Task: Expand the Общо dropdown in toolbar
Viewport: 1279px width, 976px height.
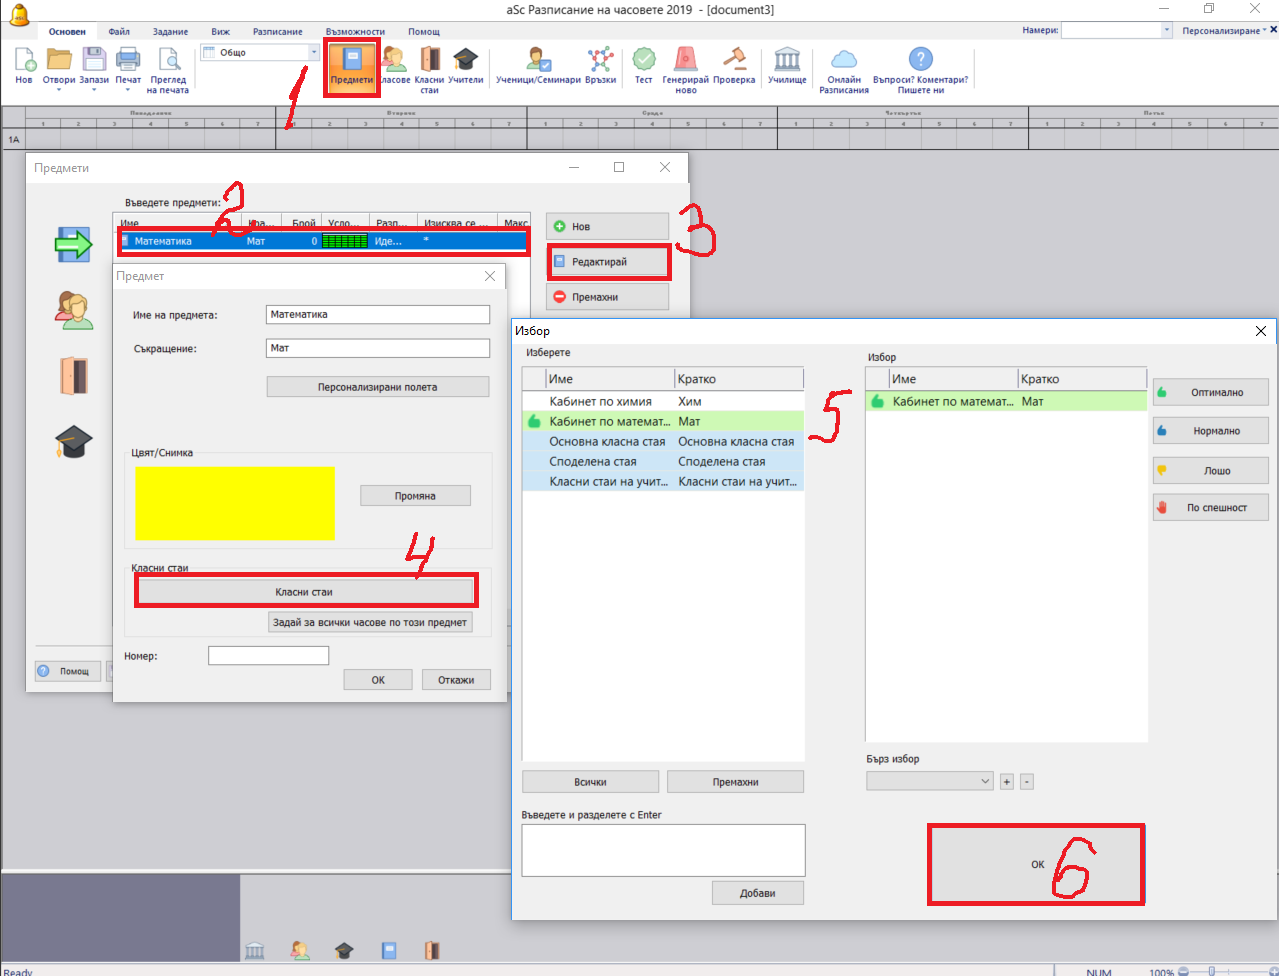Action: 314,52
